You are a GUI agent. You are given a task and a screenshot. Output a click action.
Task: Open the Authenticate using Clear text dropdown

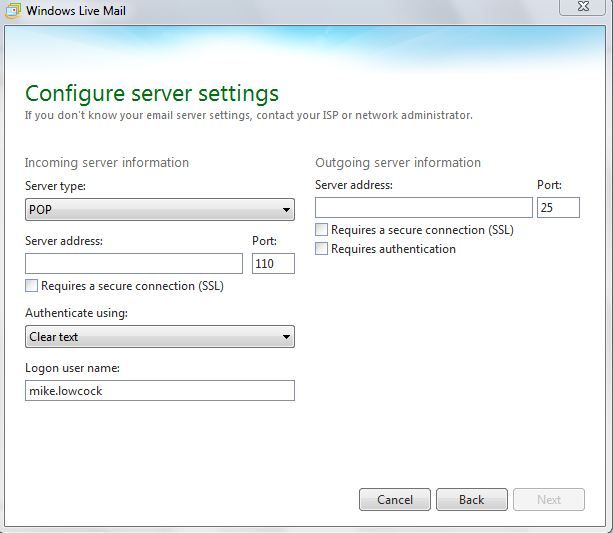click(x=160, y=337)
